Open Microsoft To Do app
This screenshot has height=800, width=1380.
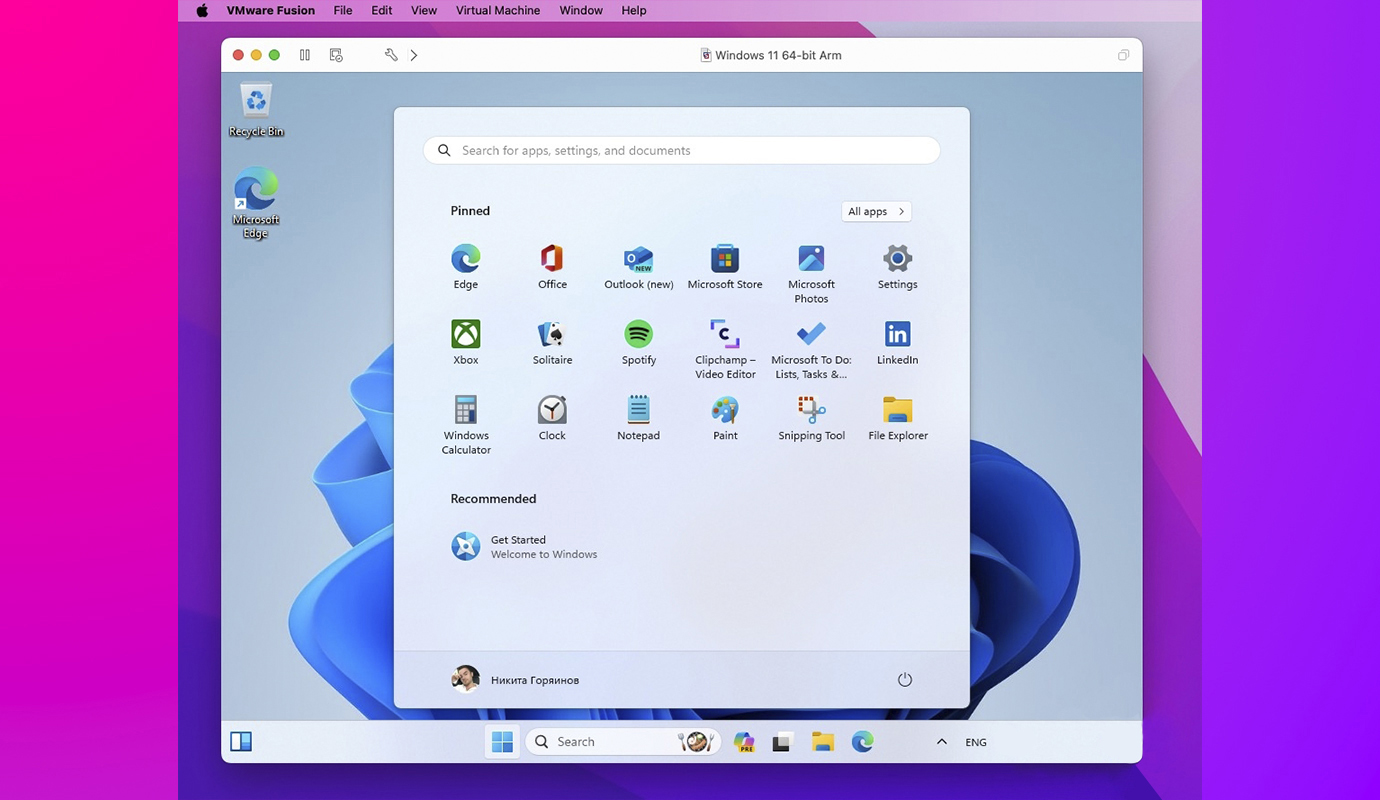tap(811, 349)
